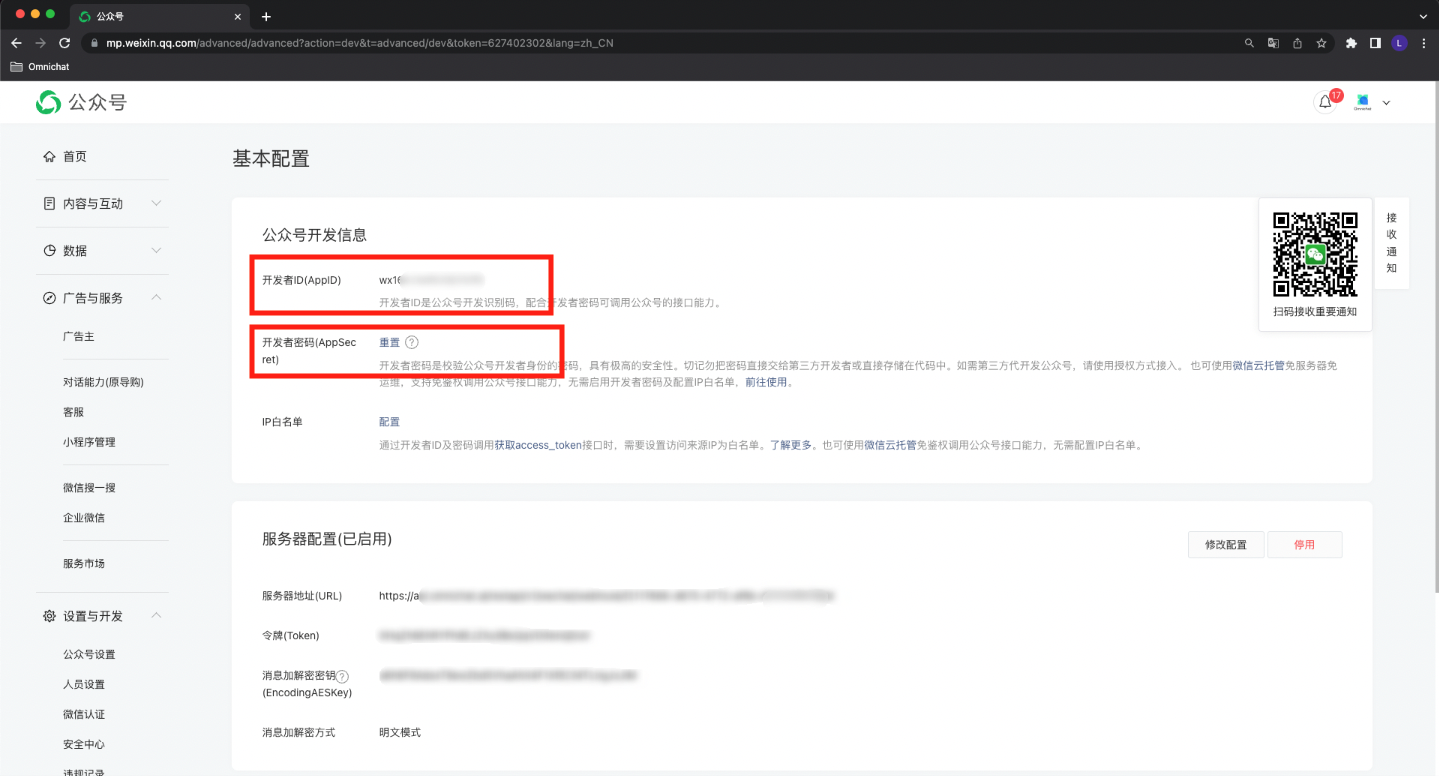Open the Omnichat bookmarks folder
This screenshot has width=1439, height=776.
40,67
